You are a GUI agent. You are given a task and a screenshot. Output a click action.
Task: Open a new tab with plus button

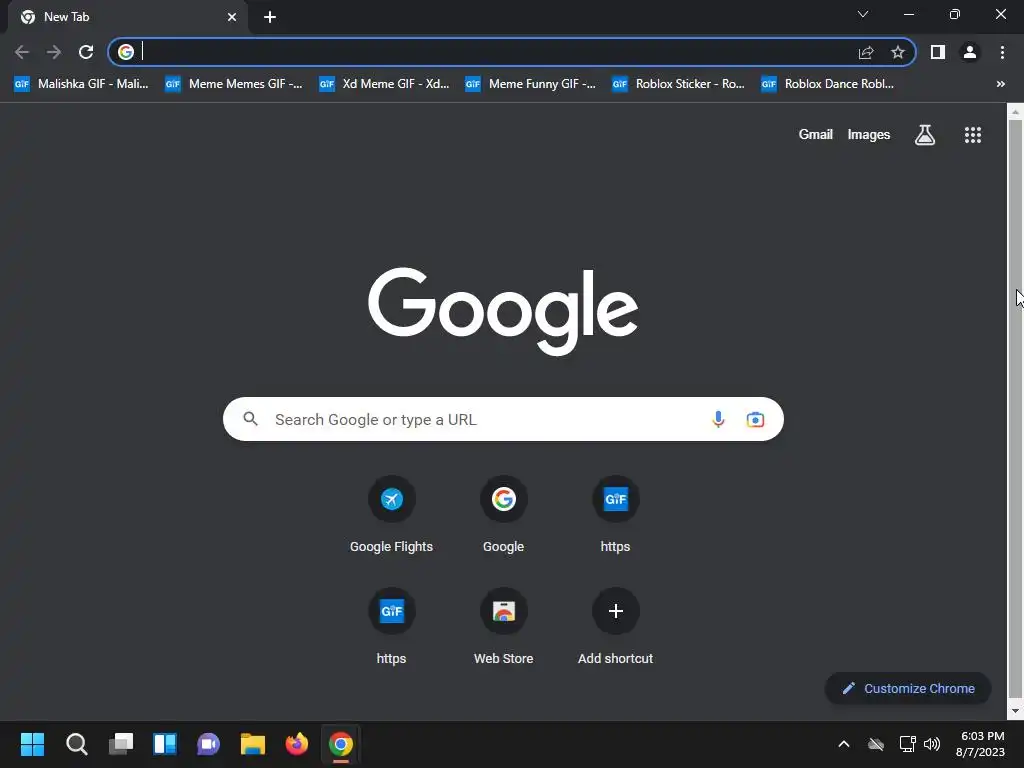tap(270, 17)
